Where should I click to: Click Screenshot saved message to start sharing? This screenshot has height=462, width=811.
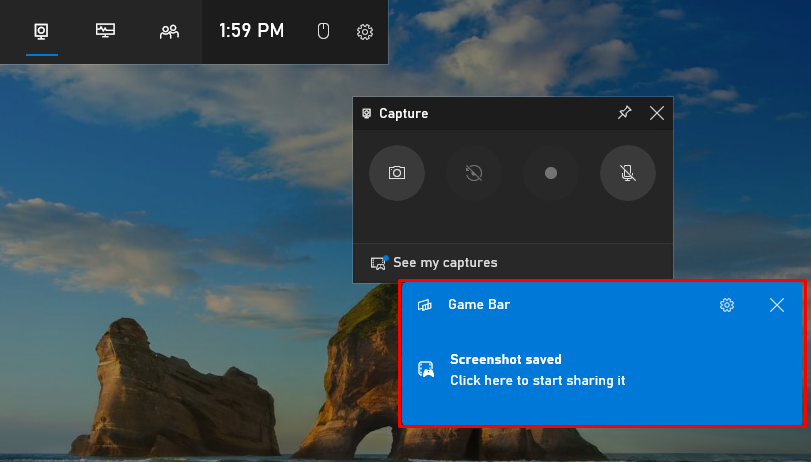pyautogui.click(x=537, y=370)
